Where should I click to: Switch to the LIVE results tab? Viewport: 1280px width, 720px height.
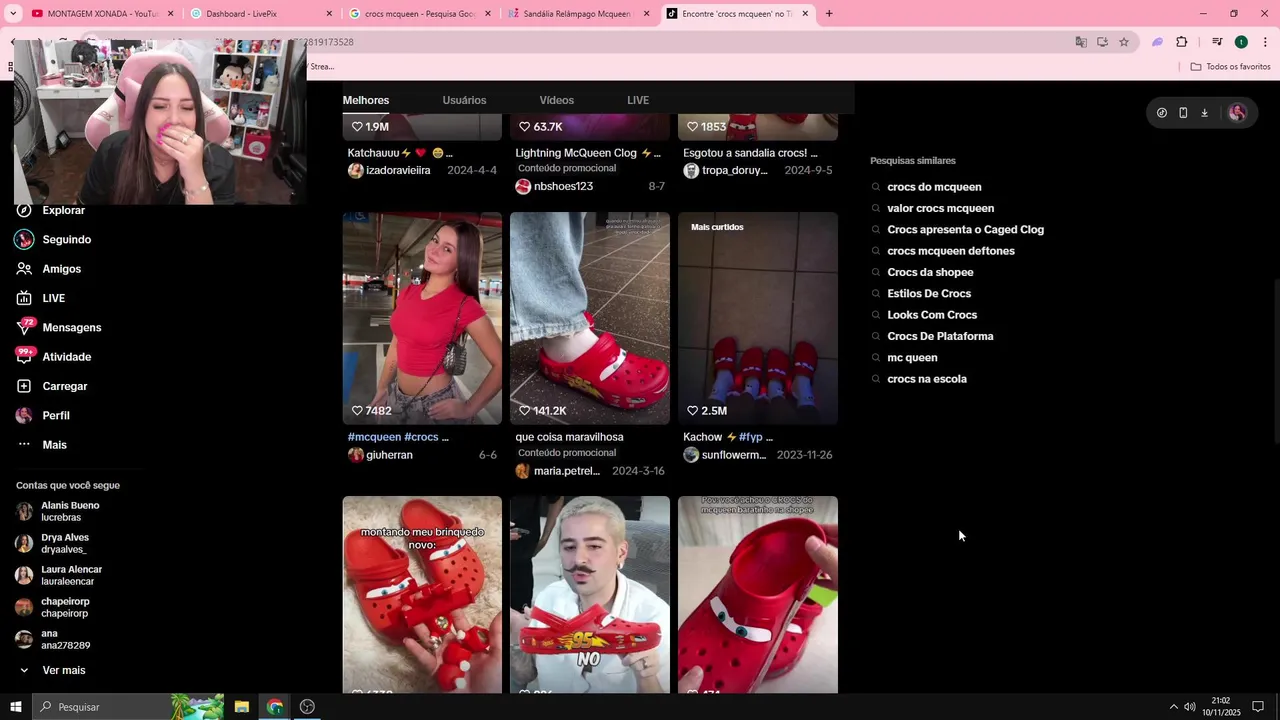tap(638, 100)
